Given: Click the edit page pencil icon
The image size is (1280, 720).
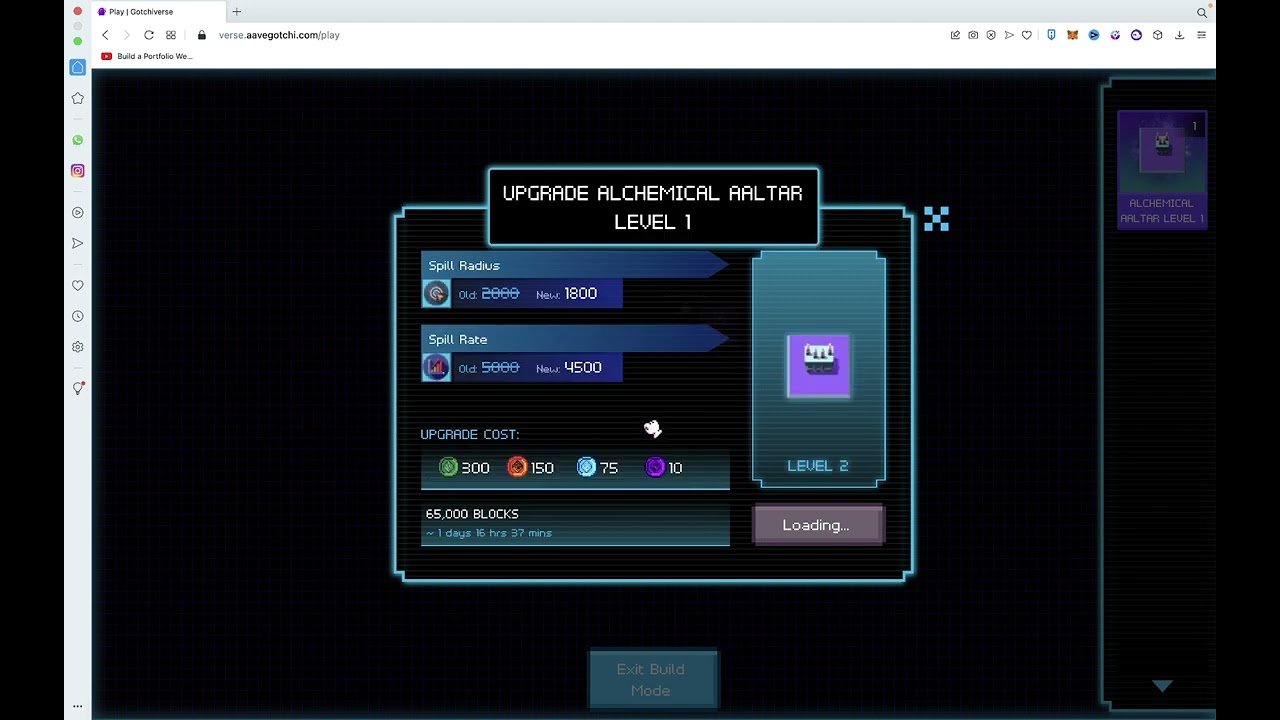Looking at the screenshot, I should (x=955, y=35).
